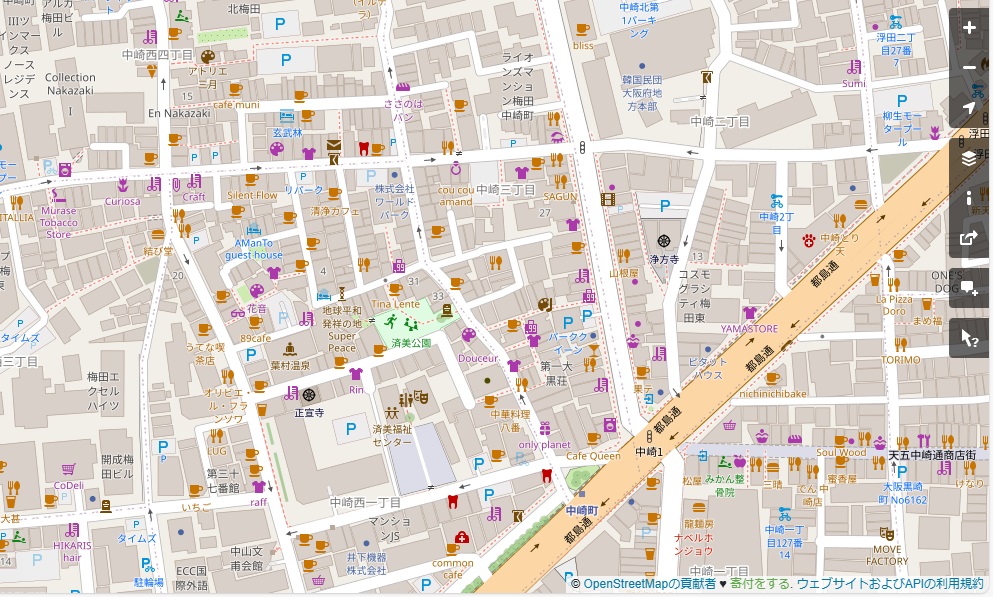Add a note to the map
The width and height of the screenshot is (993, 597).
968,288
